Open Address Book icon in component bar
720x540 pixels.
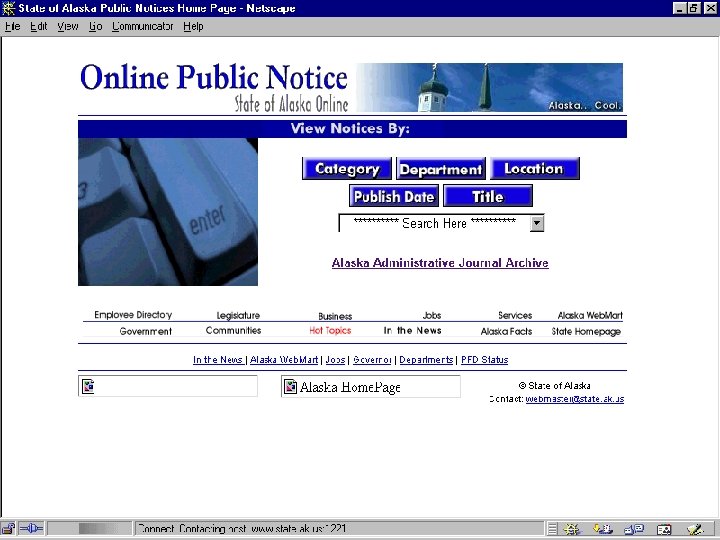point(664,529)
